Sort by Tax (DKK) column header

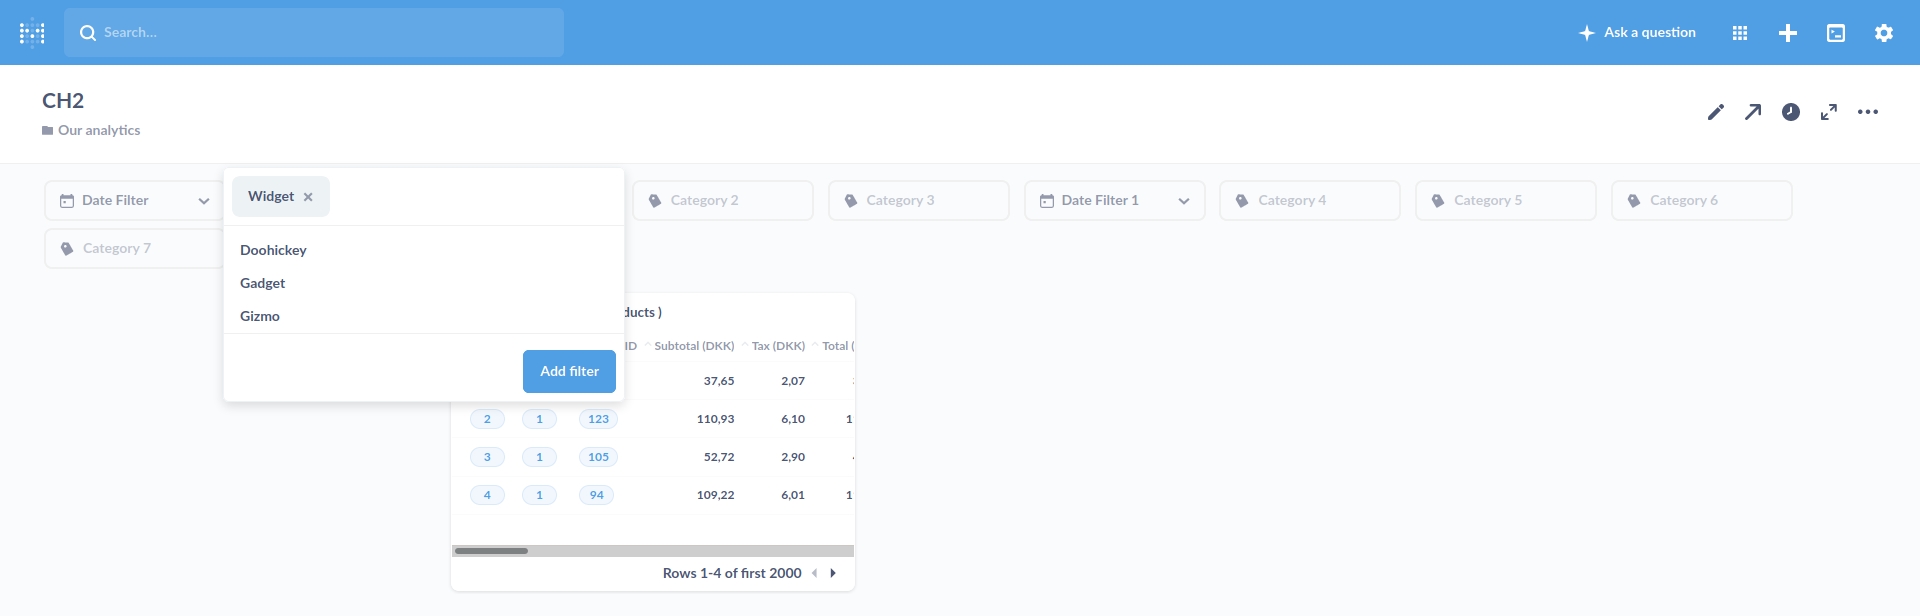778,346
